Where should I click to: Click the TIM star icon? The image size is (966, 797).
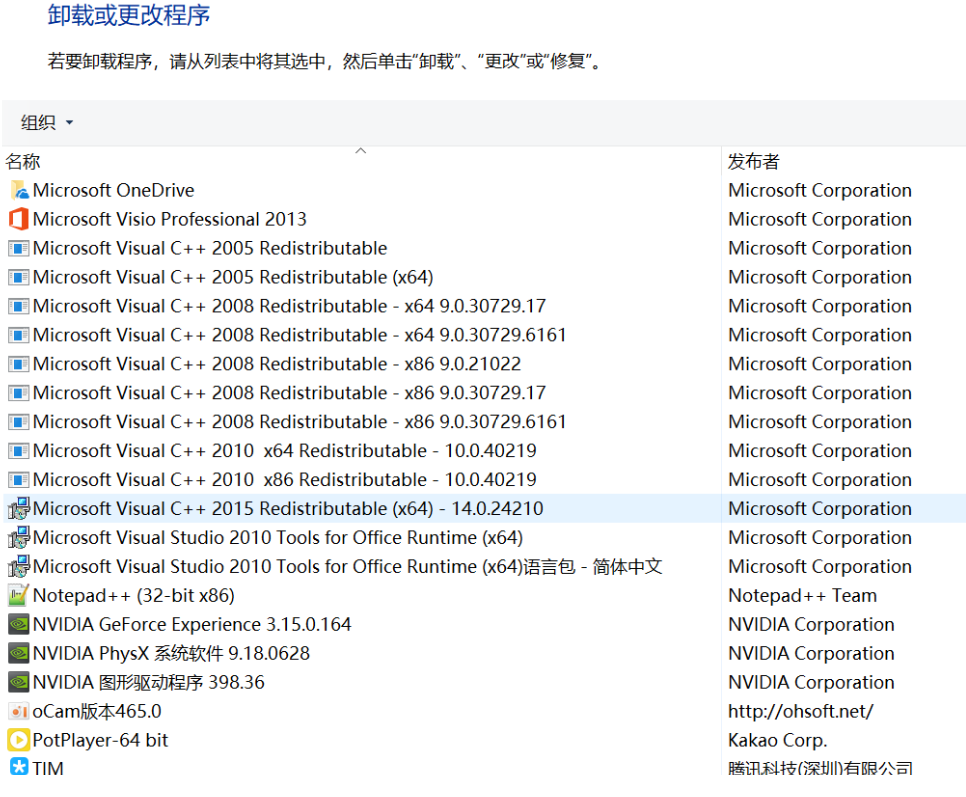[19, 767]
